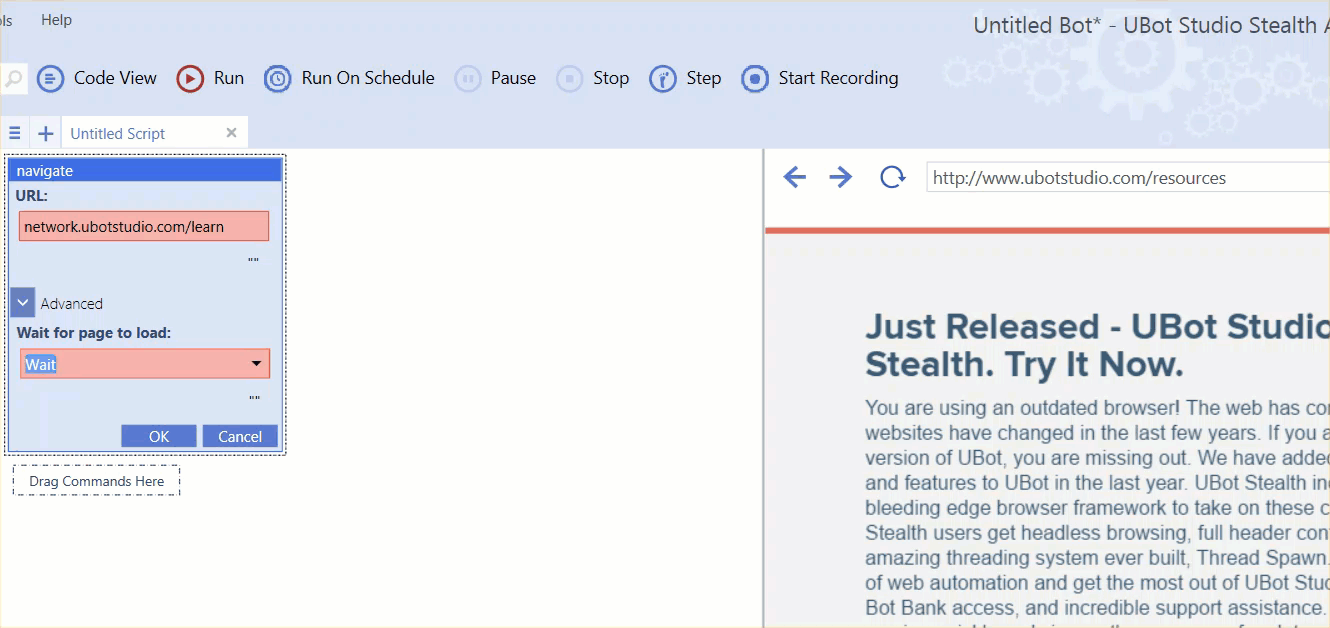The width and height of the screenshot is (1330, 628).
Task: Click the URL input field in navigate
Action: click(144, 226)
